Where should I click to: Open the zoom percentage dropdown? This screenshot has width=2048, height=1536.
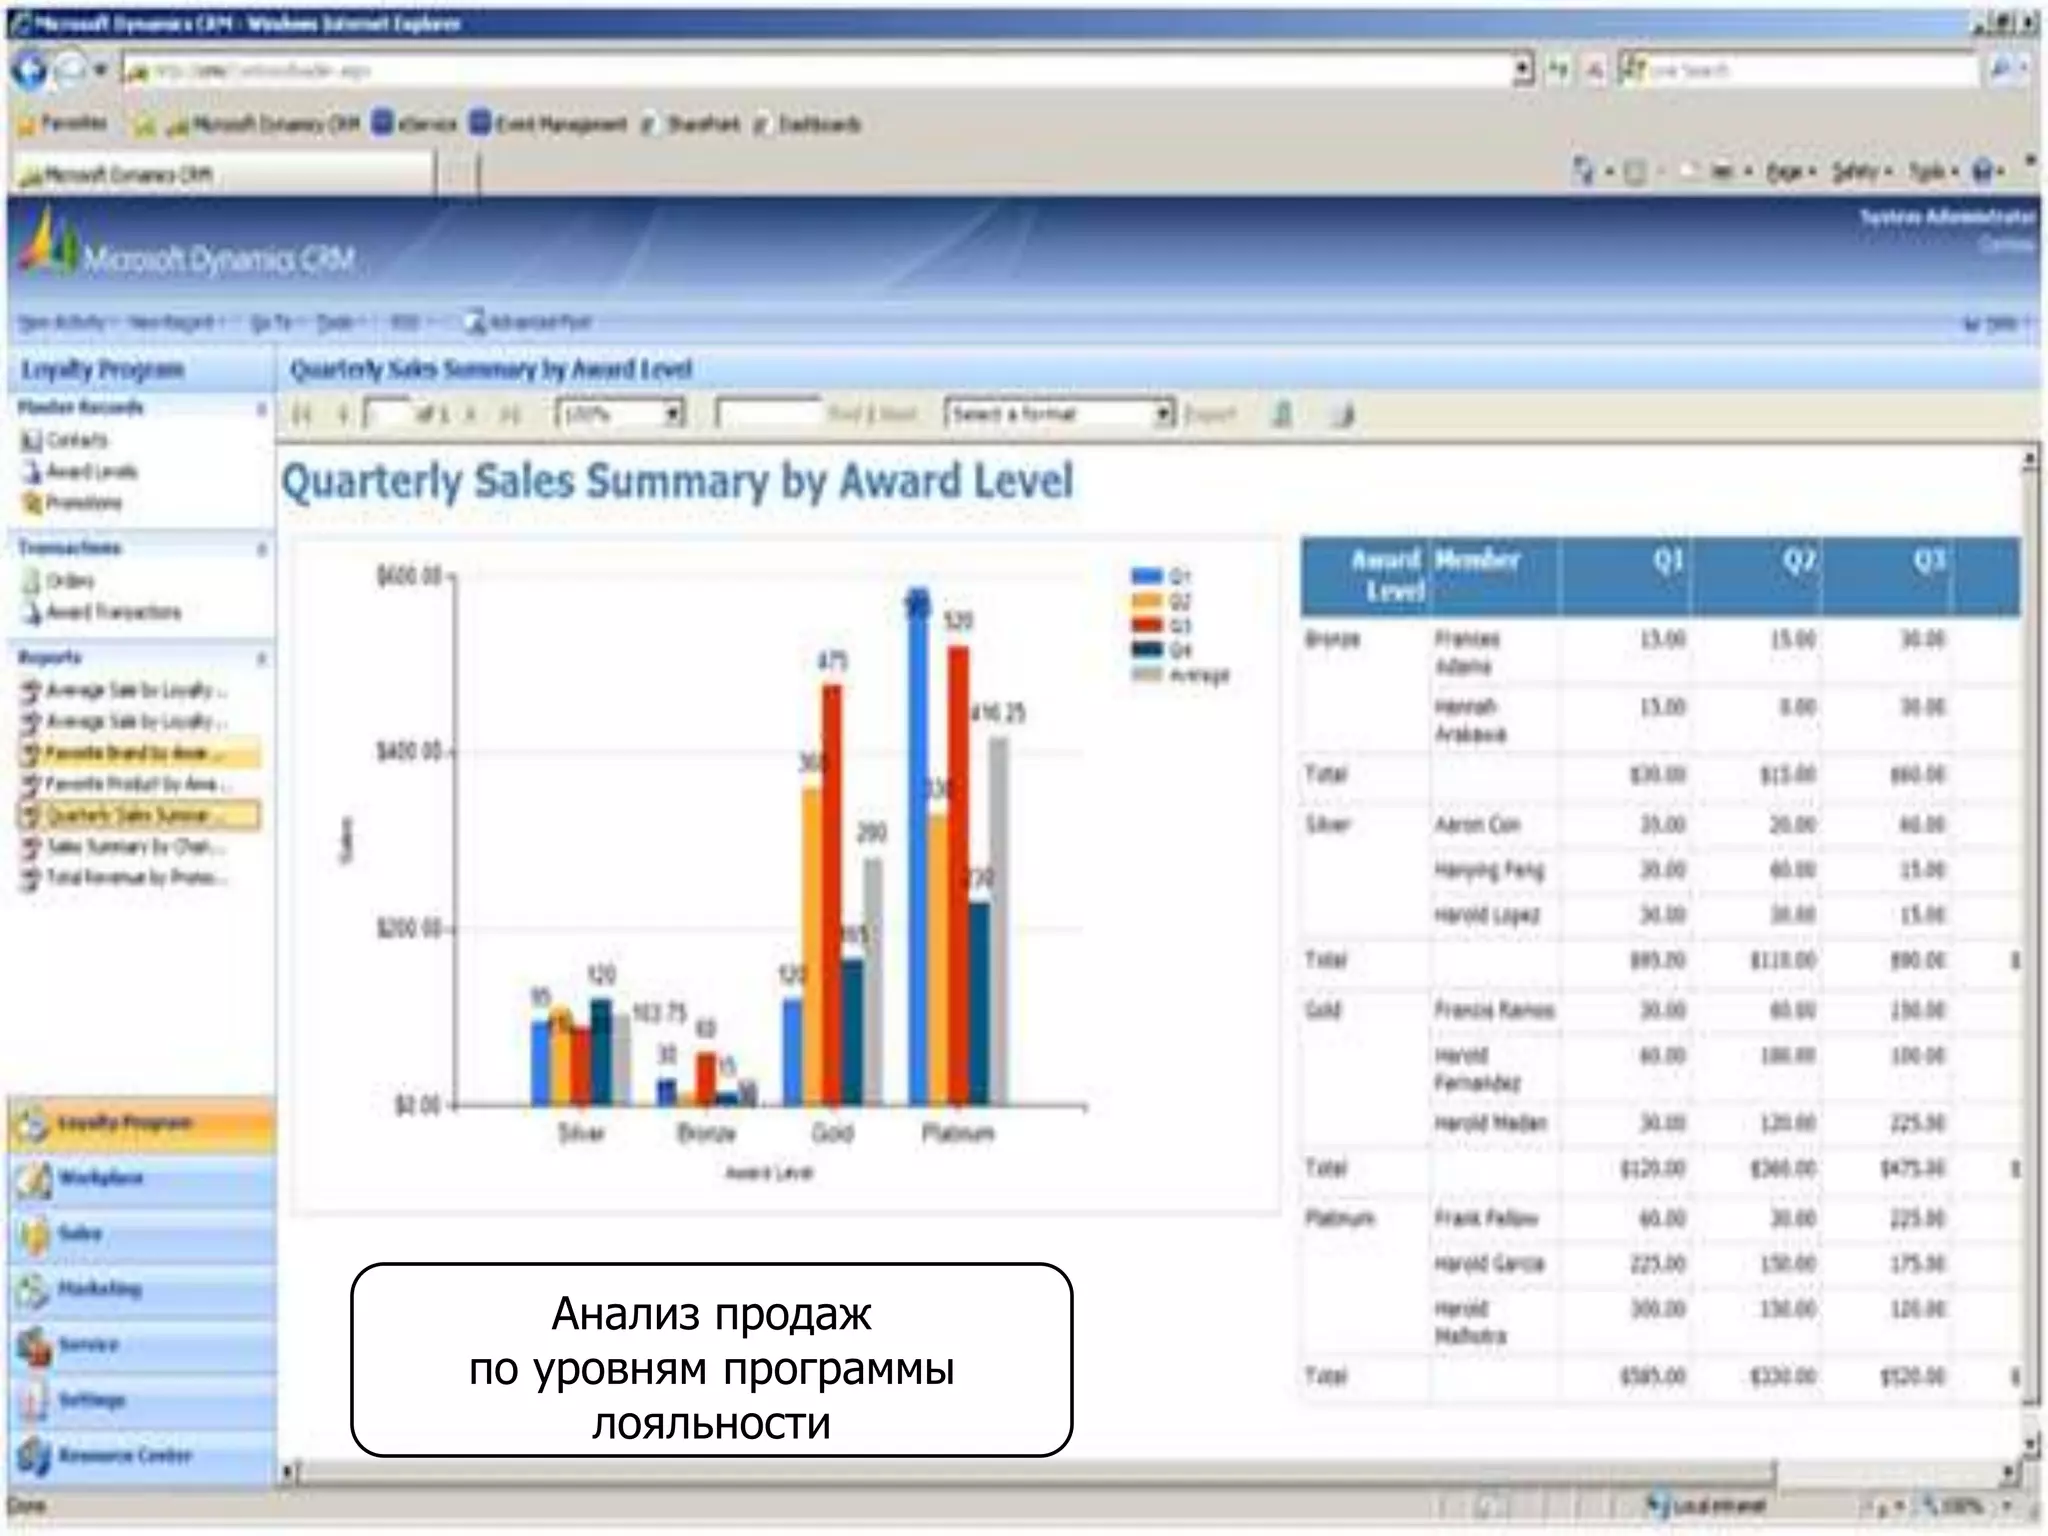[x=674, y=414]
